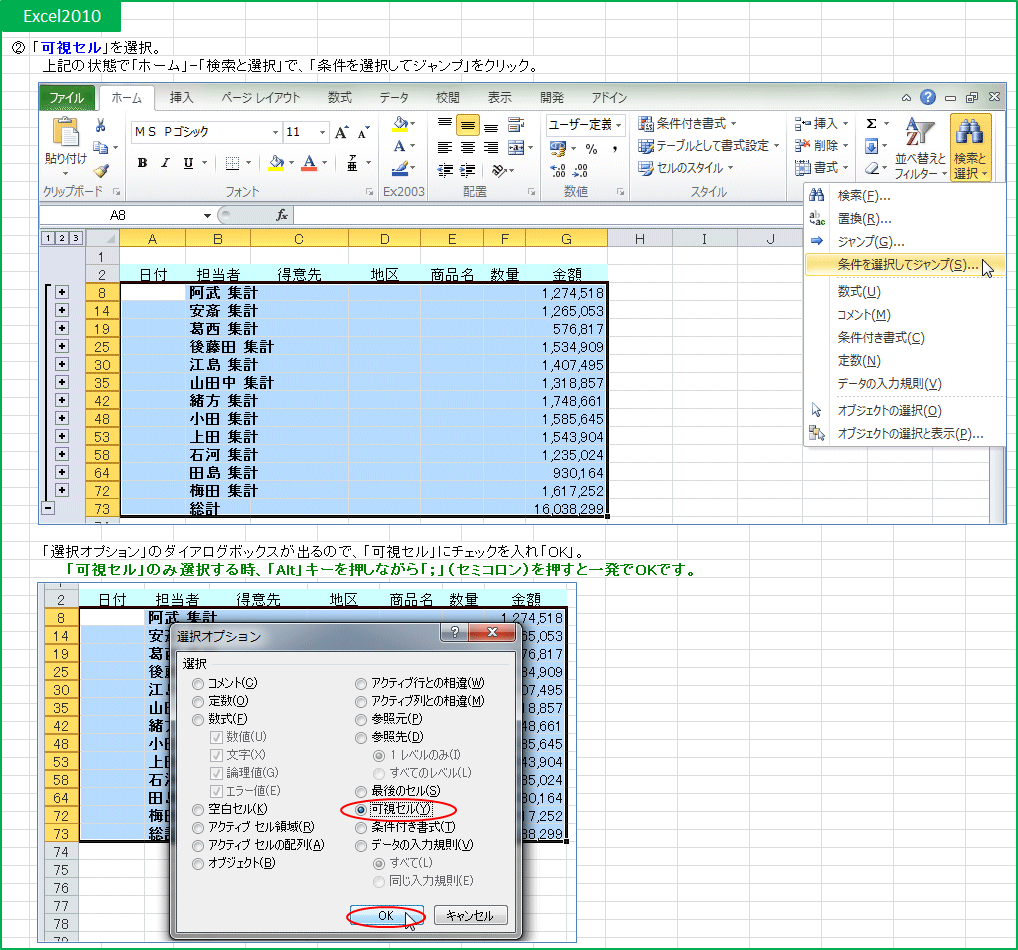The image size is (1018, 950).
Task: Click the center alignment icon
Action: click(x=467, y=146)
